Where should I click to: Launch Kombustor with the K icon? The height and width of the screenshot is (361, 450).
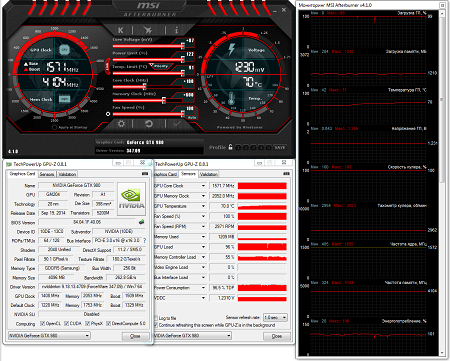[x=121, y=30]
